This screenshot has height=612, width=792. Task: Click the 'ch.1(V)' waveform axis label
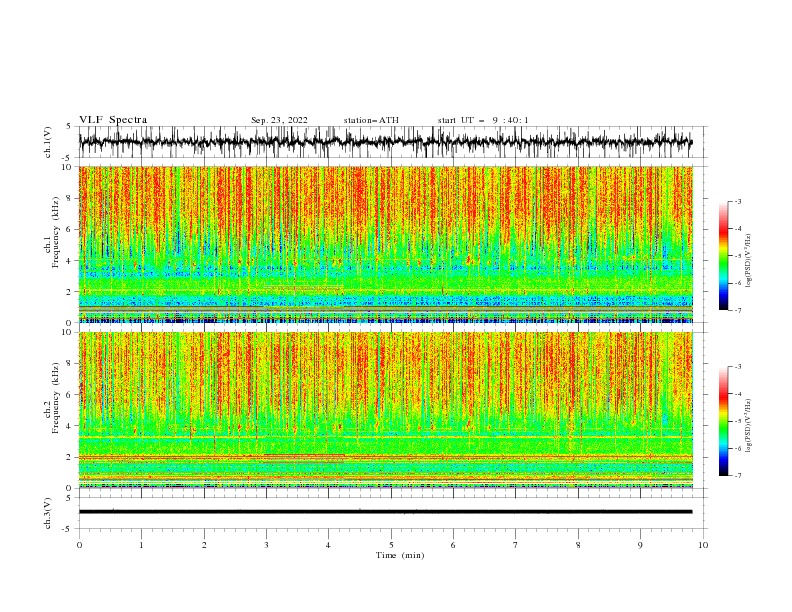[x=48, y=142]
